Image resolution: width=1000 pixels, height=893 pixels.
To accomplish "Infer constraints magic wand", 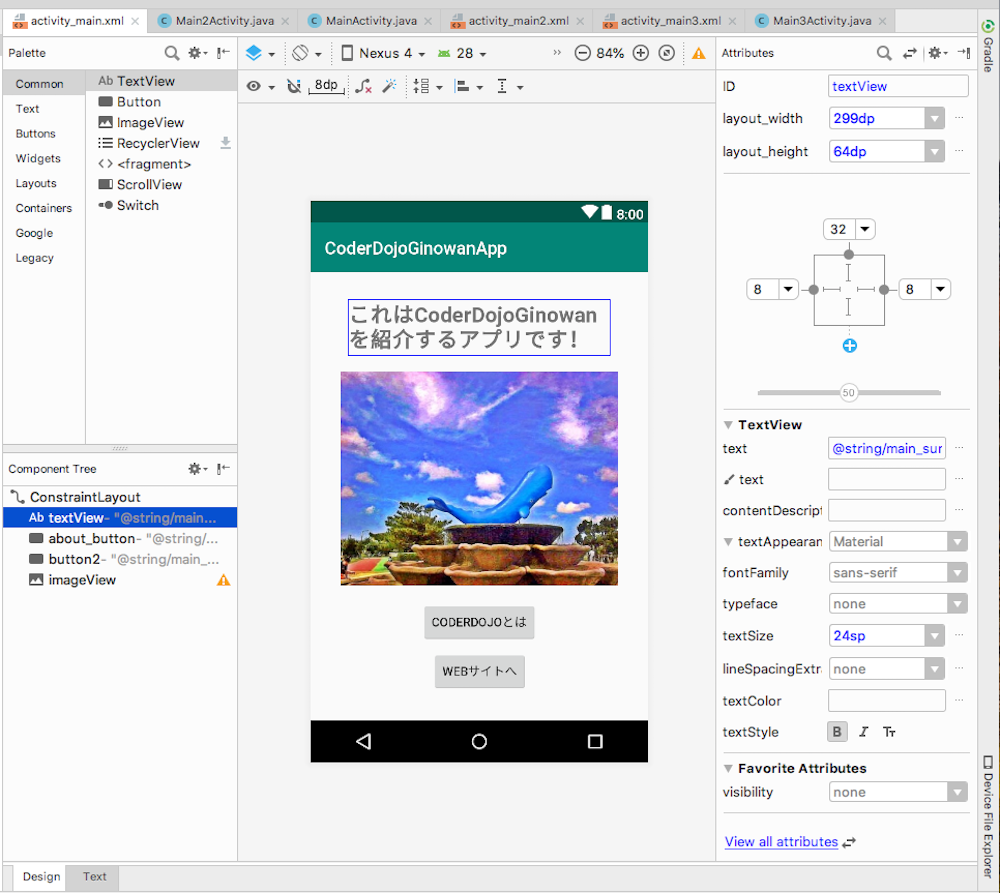I will [x=389, y=86].
